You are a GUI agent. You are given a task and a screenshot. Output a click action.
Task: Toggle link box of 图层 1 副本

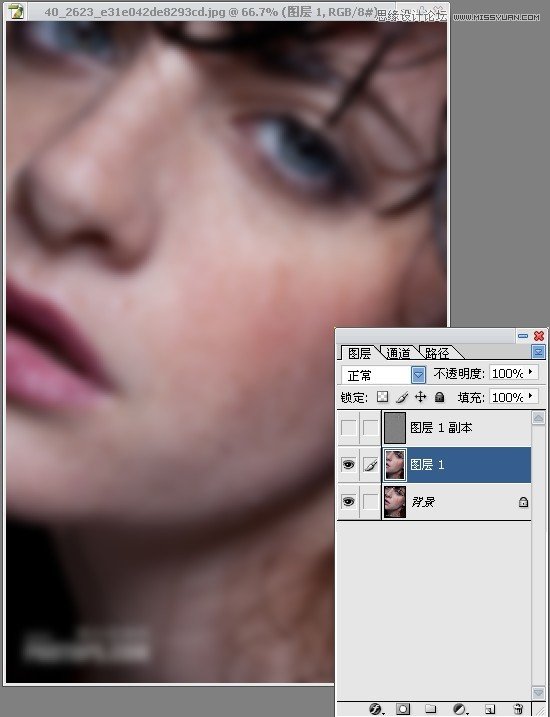click(371, 428)
